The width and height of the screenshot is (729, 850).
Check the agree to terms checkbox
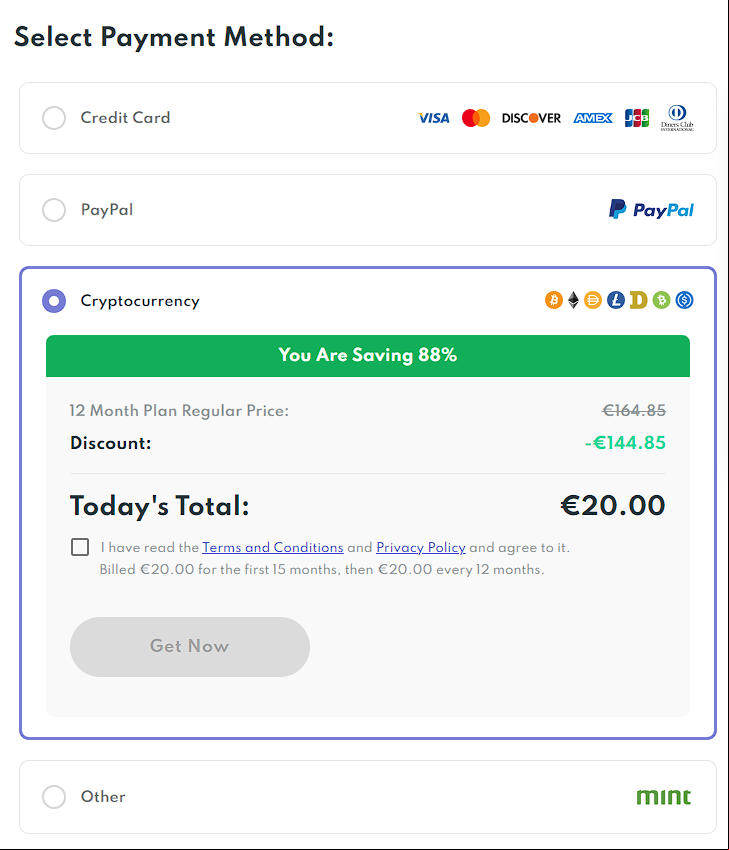tap(80, 547)
